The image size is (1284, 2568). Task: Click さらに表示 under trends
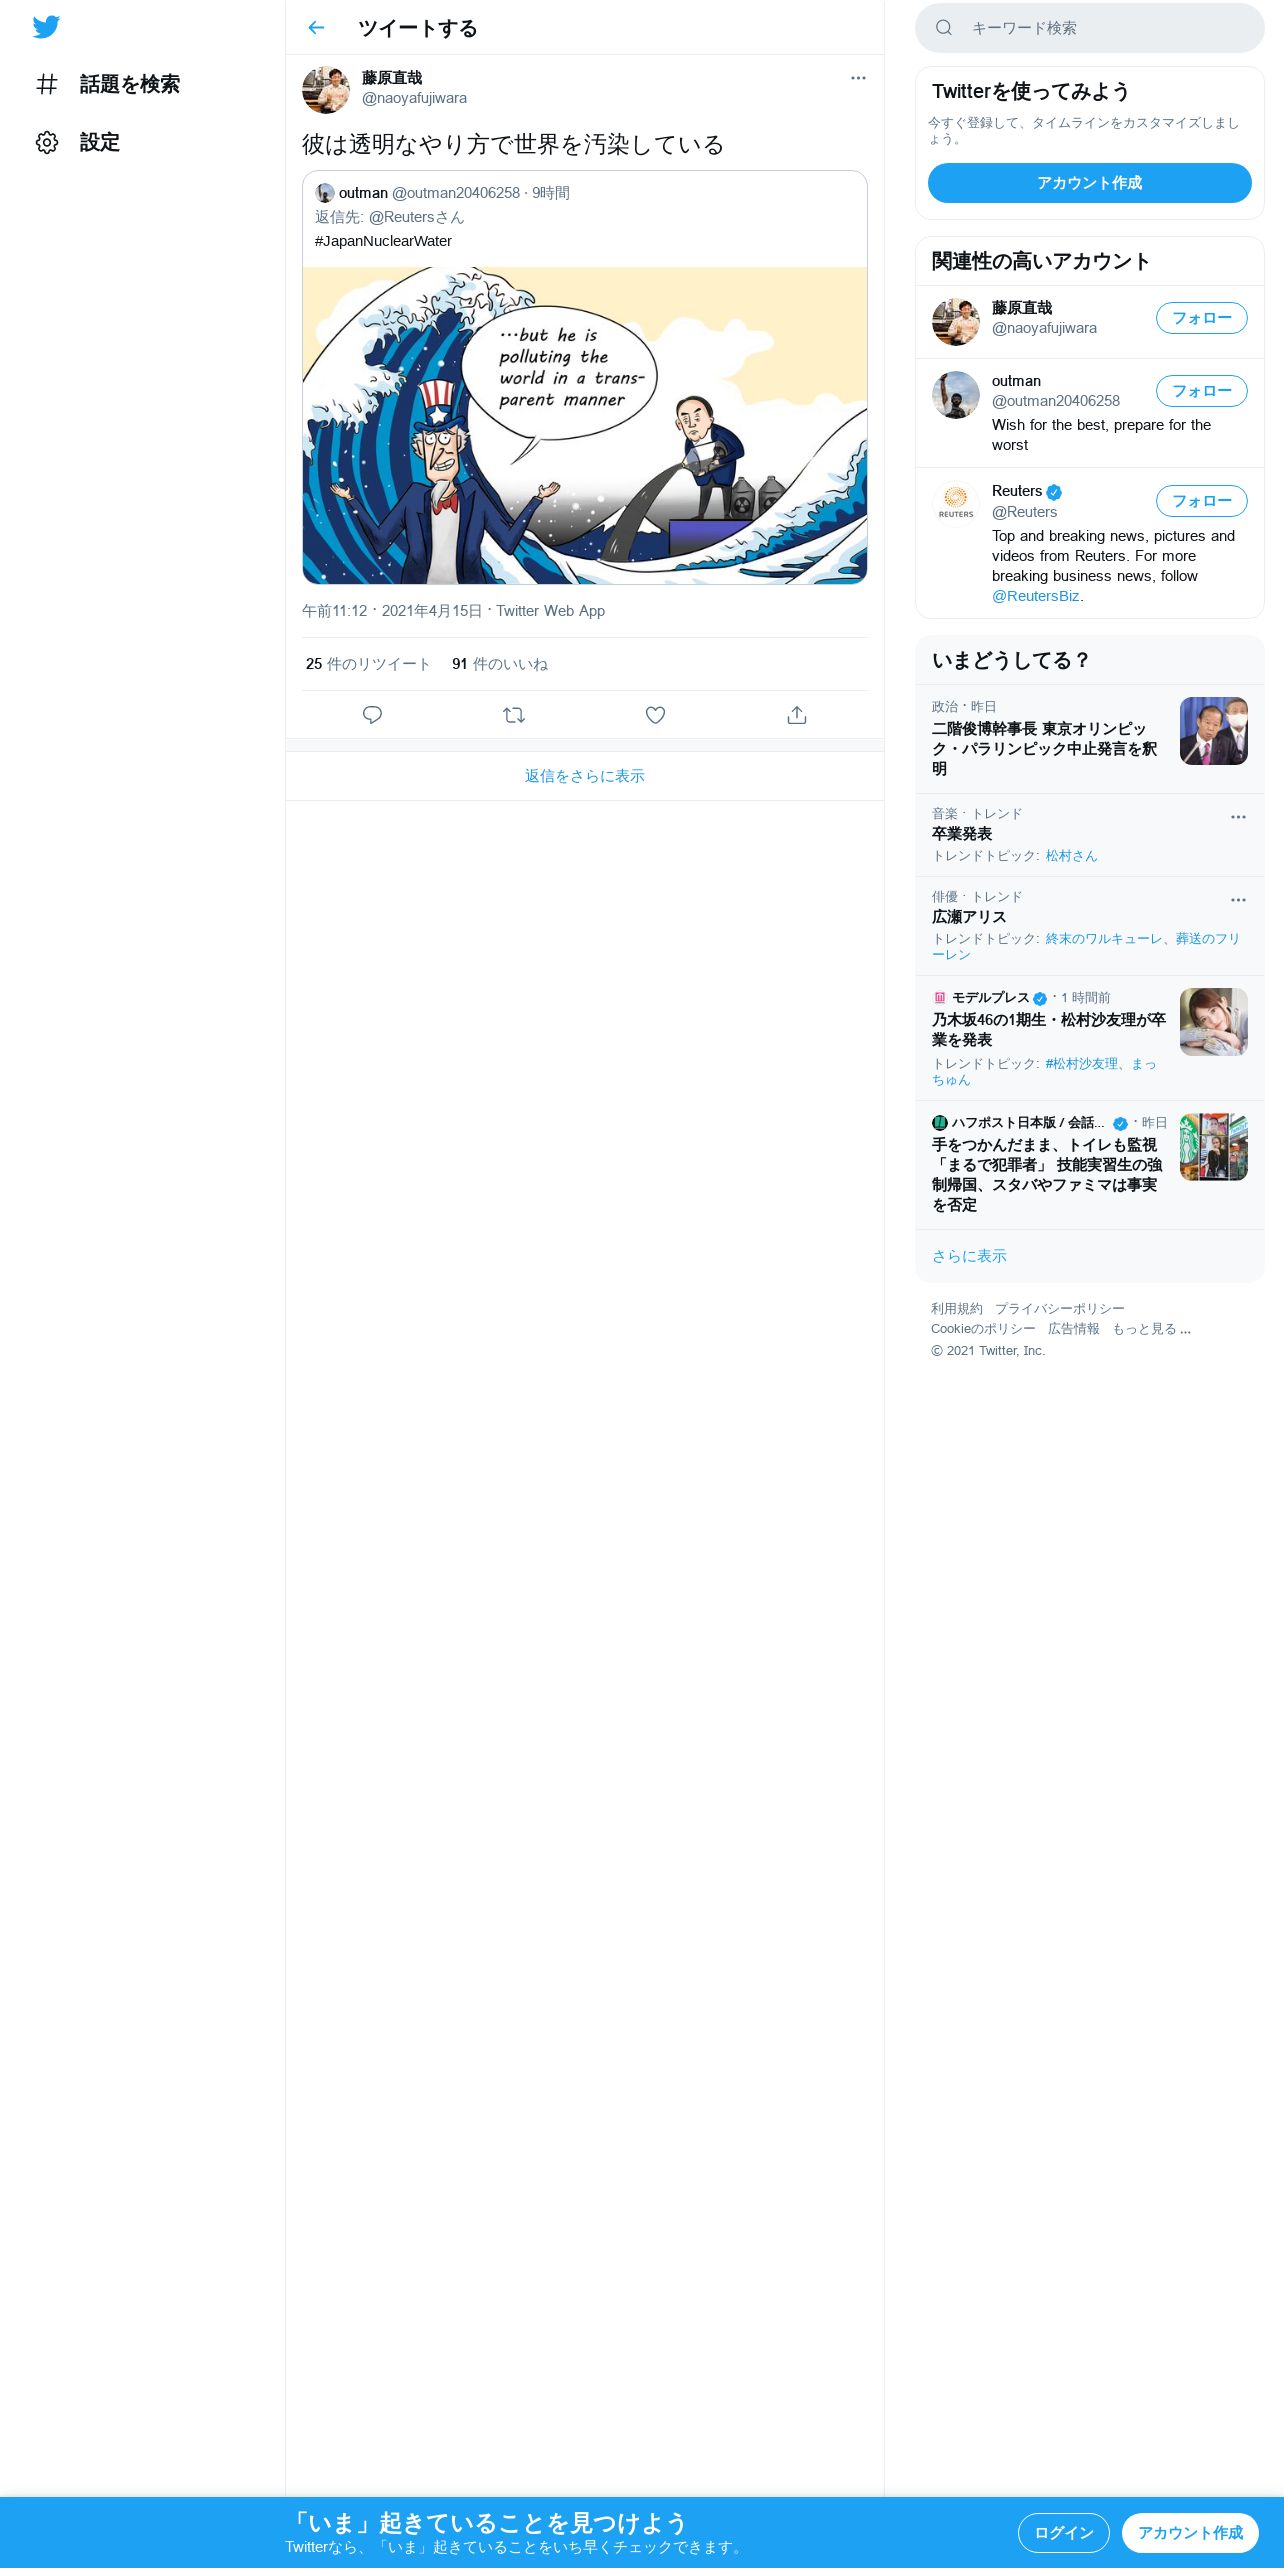click(x=969, y=1256)
